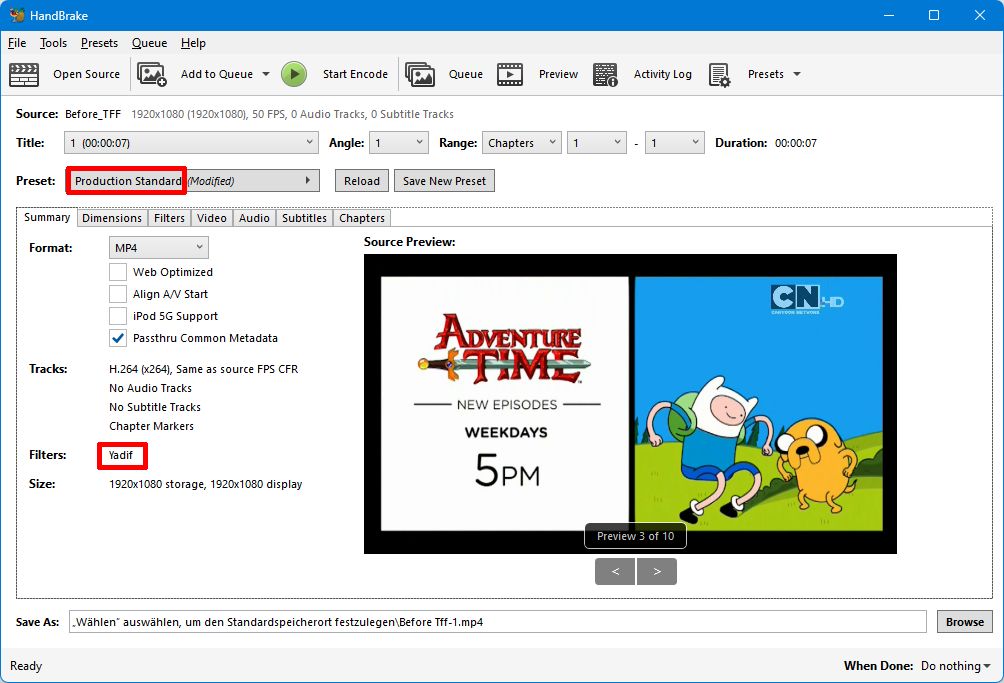This screenshot has height=683, width=1004.
Task: Click the Yadif filter text
Action: pyautogui.click(x=120, y=455)
